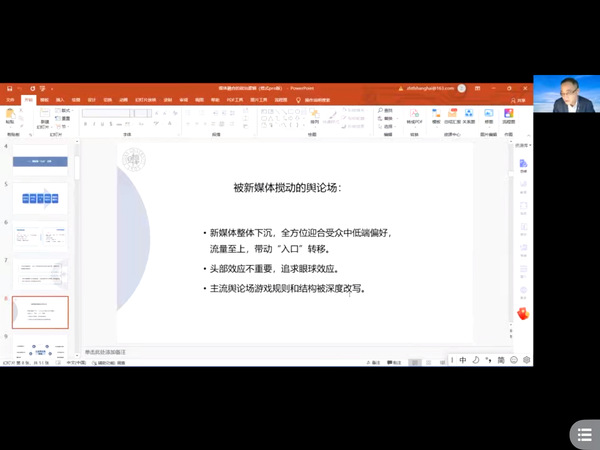The image size is (600, 450).
Task: Click the Redo icon in quick access toolbar
Action: [x=33, y=88]
